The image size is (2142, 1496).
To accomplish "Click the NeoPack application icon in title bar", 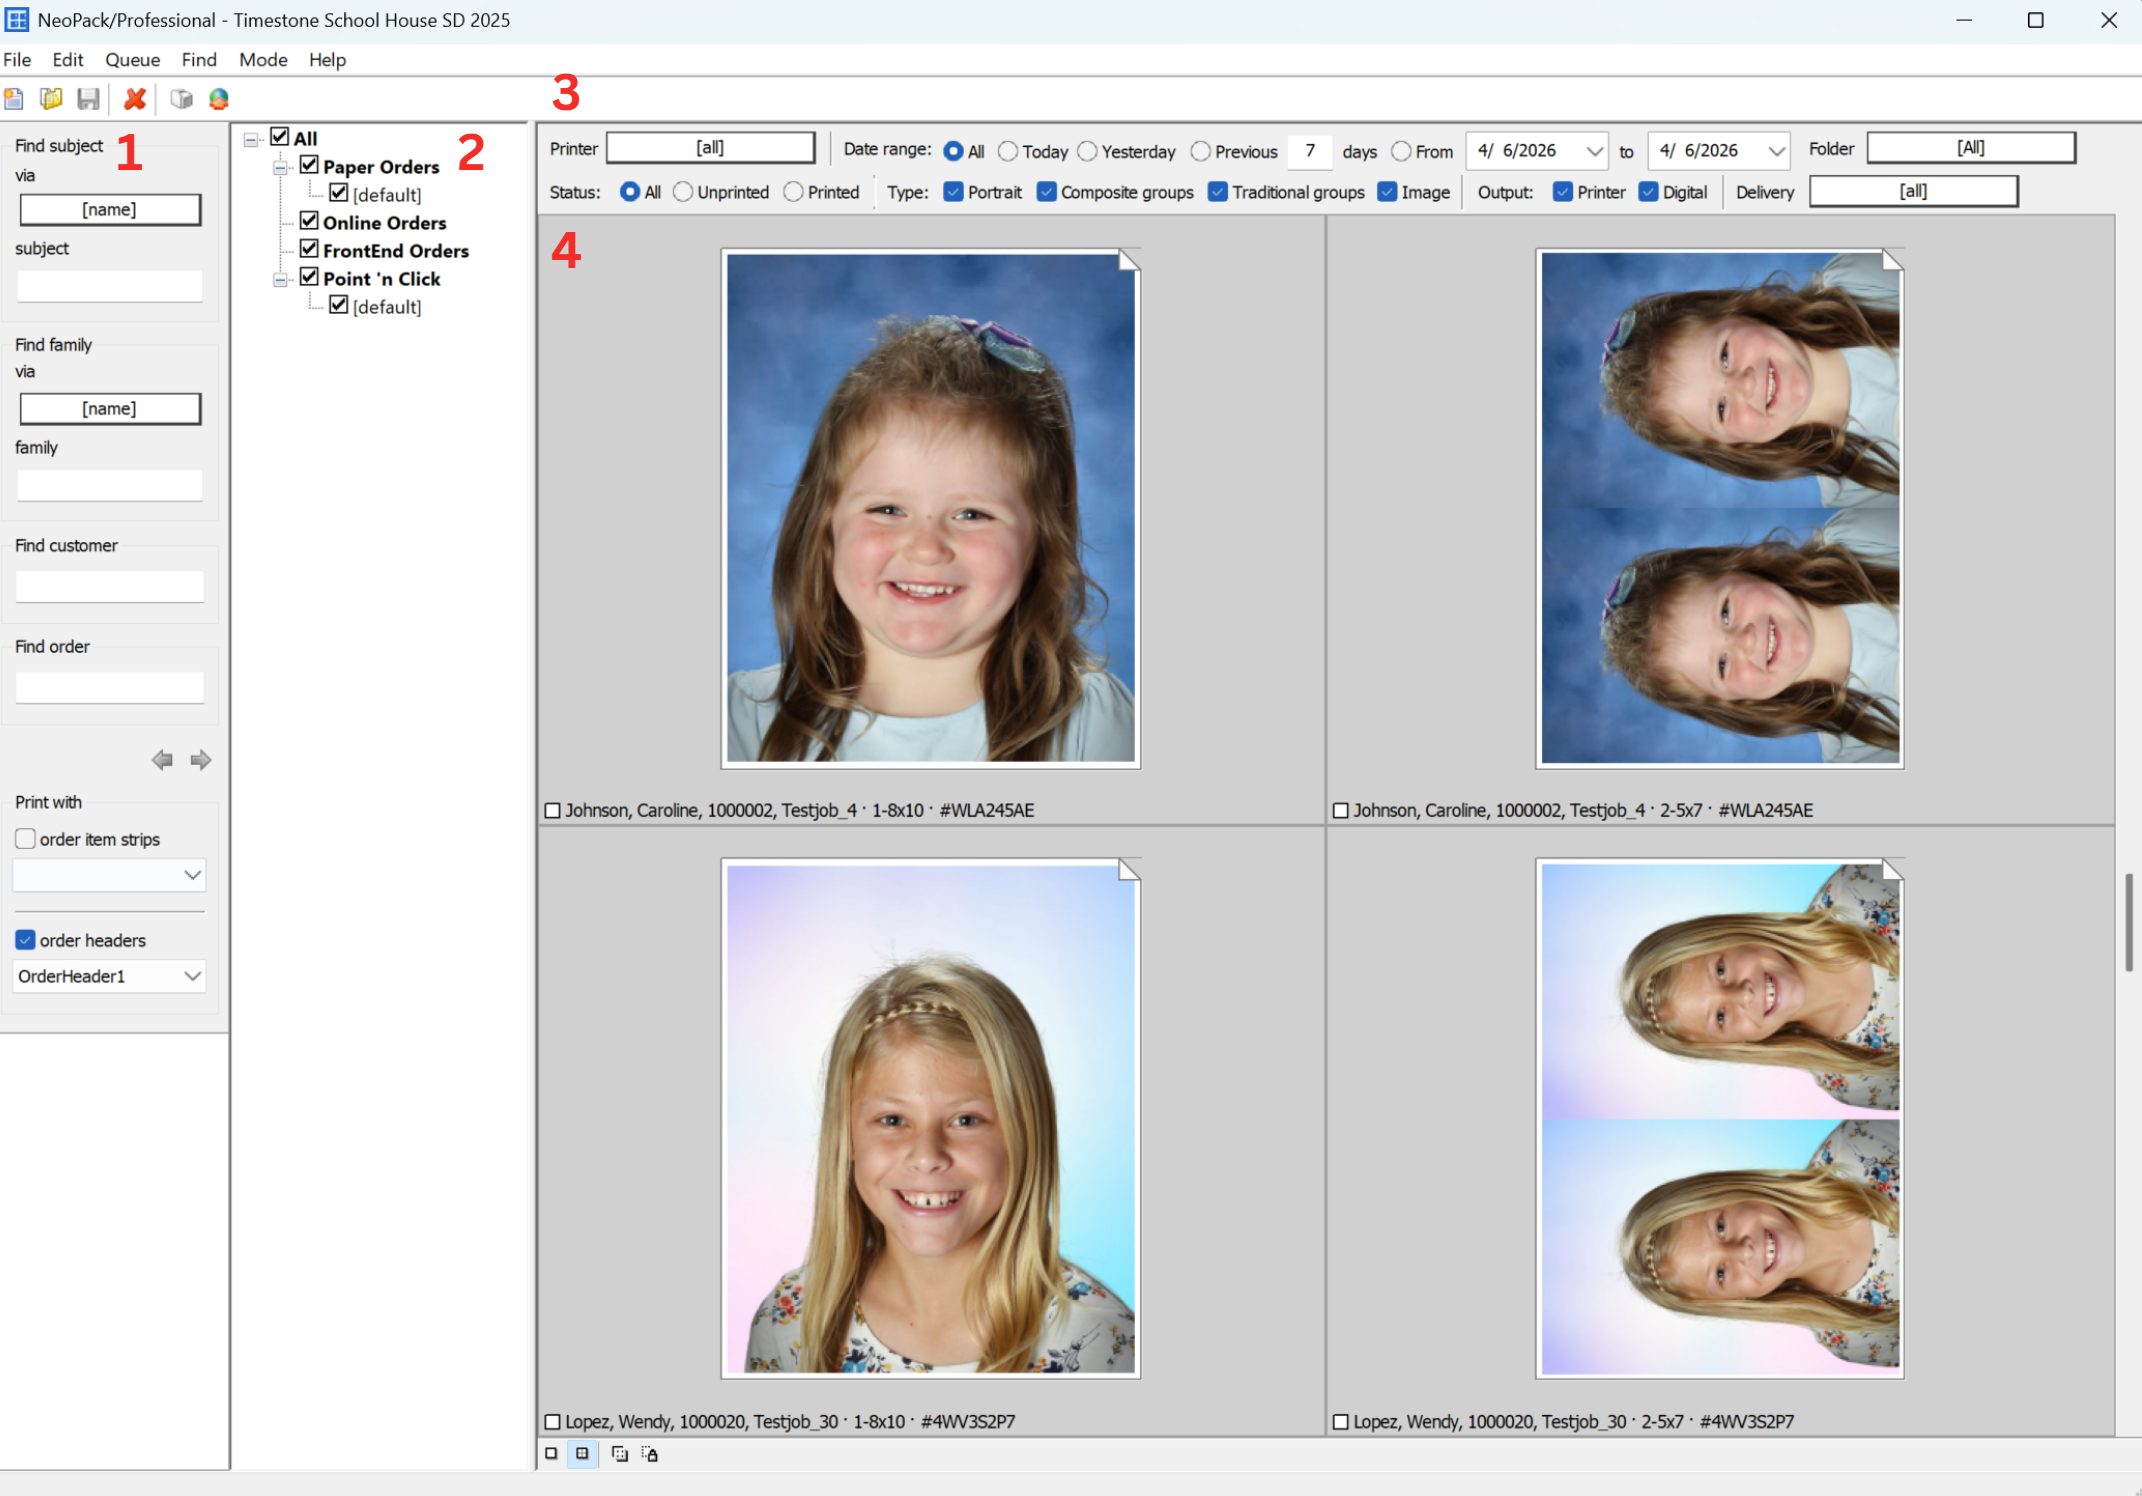I will click(x=17, y=19).
